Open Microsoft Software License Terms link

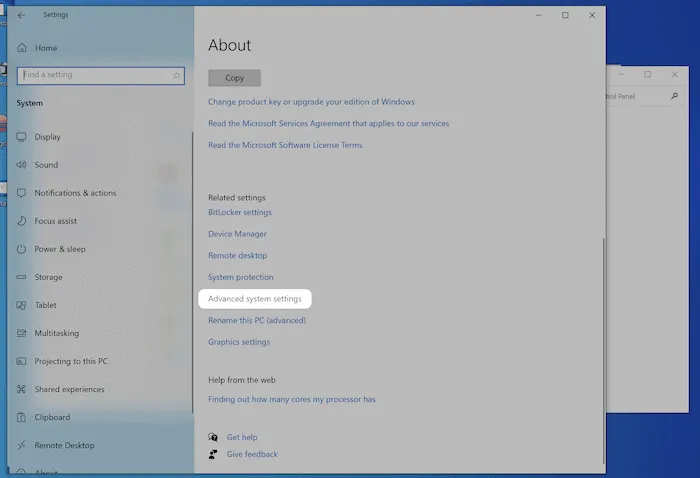coord(285,145)
